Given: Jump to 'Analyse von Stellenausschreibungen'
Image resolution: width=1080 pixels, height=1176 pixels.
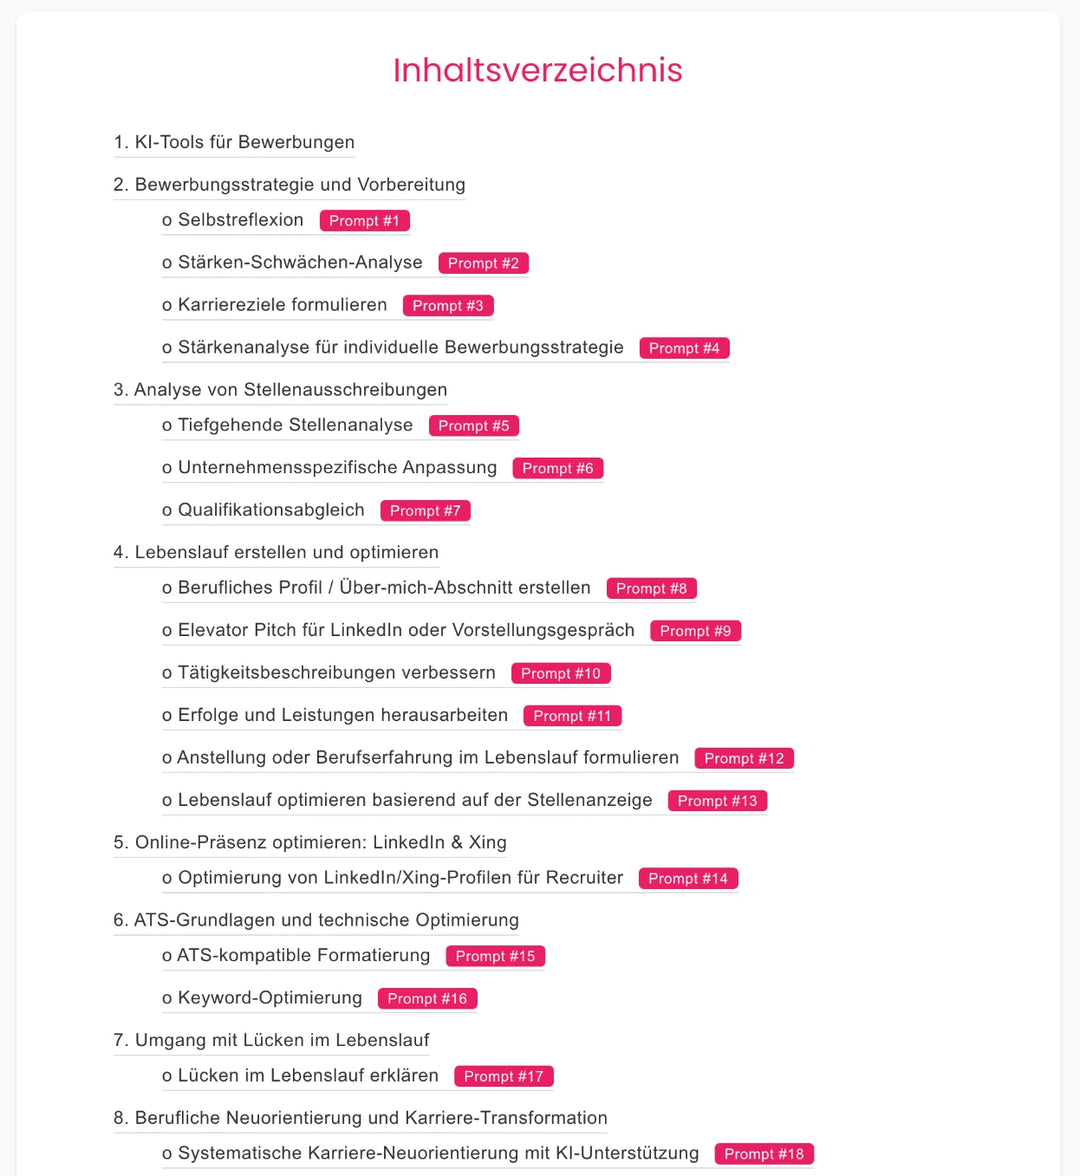Looking at the screenshot, I should 280,389.
